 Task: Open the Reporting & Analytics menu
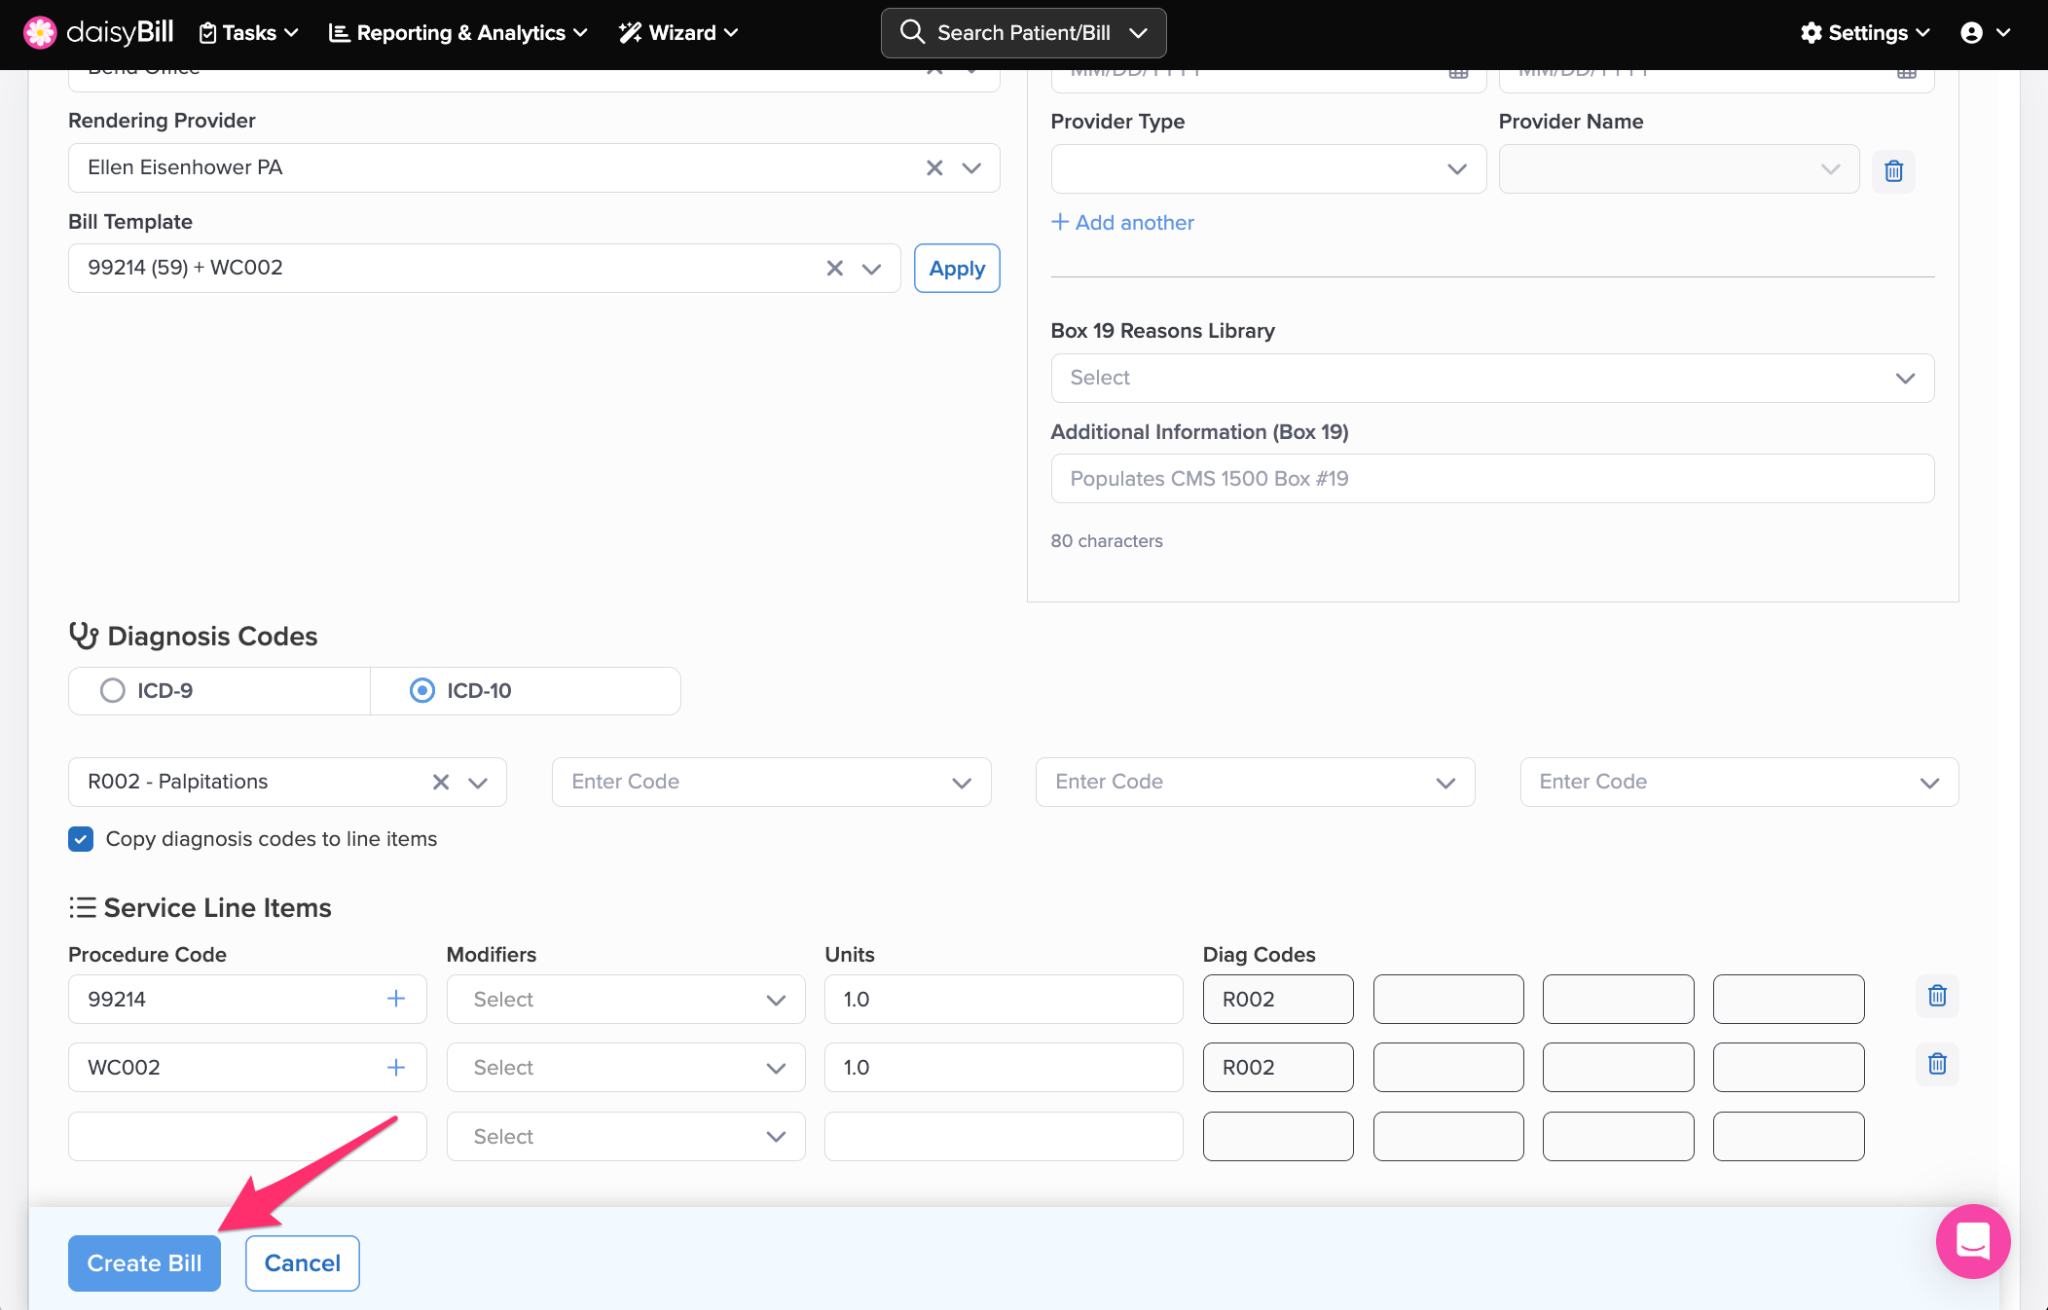tap(458, 33)
